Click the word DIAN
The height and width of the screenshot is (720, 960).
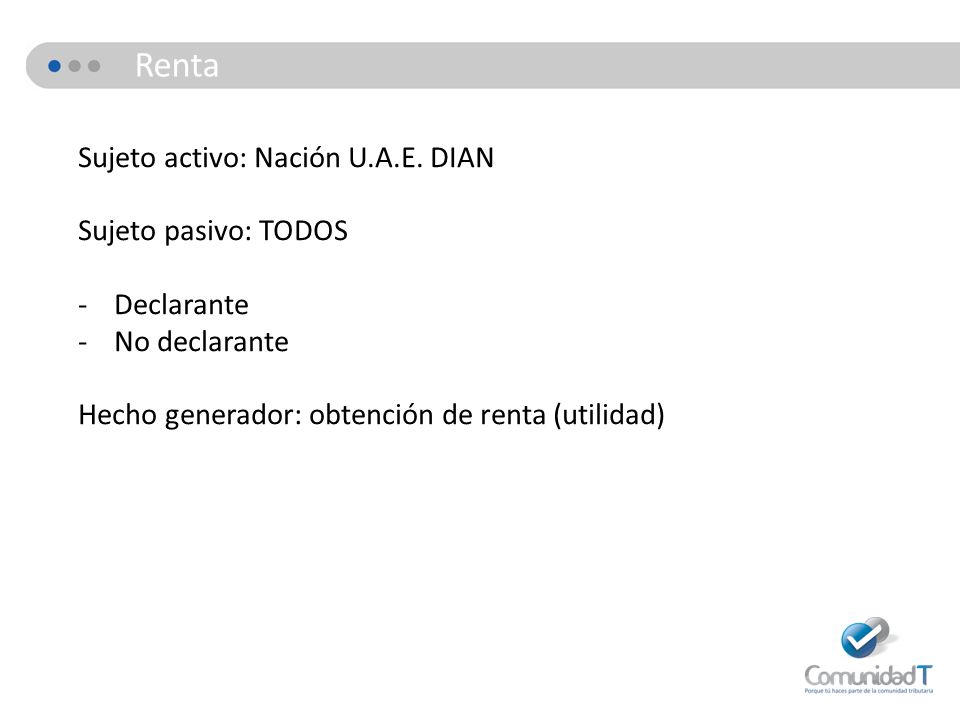tap(462, 157)
